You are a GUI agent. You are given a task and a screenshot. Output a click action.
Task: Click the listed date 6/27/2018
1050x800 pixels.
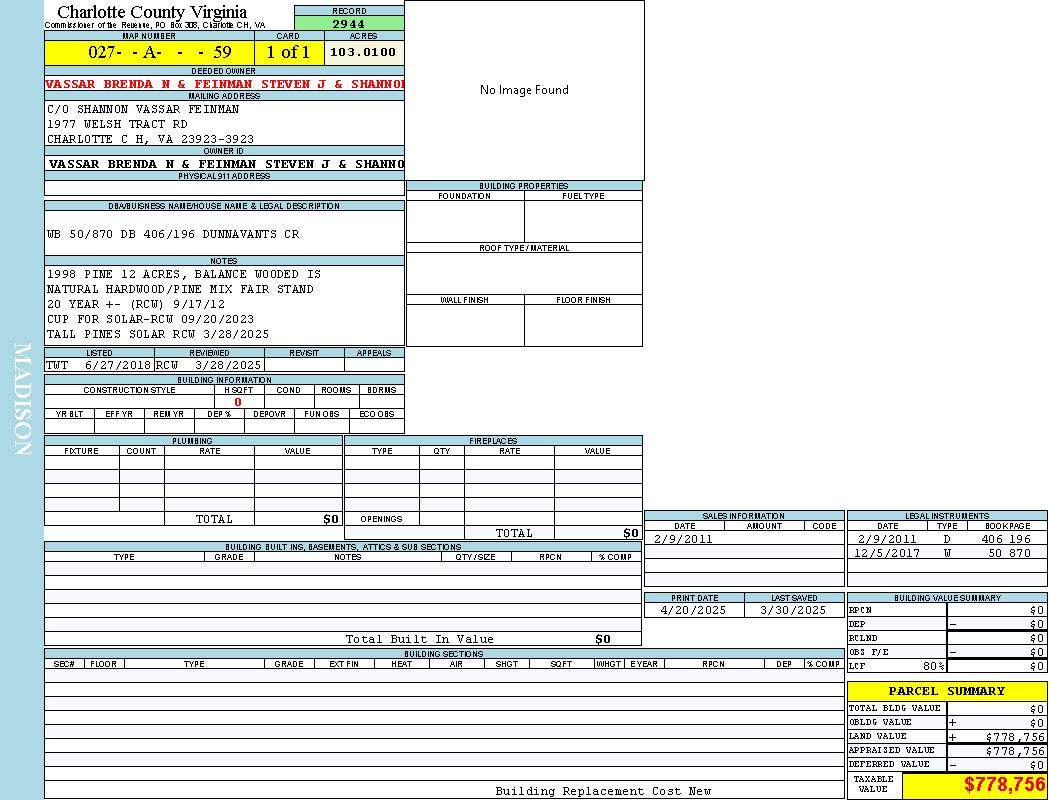click(x=117, y=365)
